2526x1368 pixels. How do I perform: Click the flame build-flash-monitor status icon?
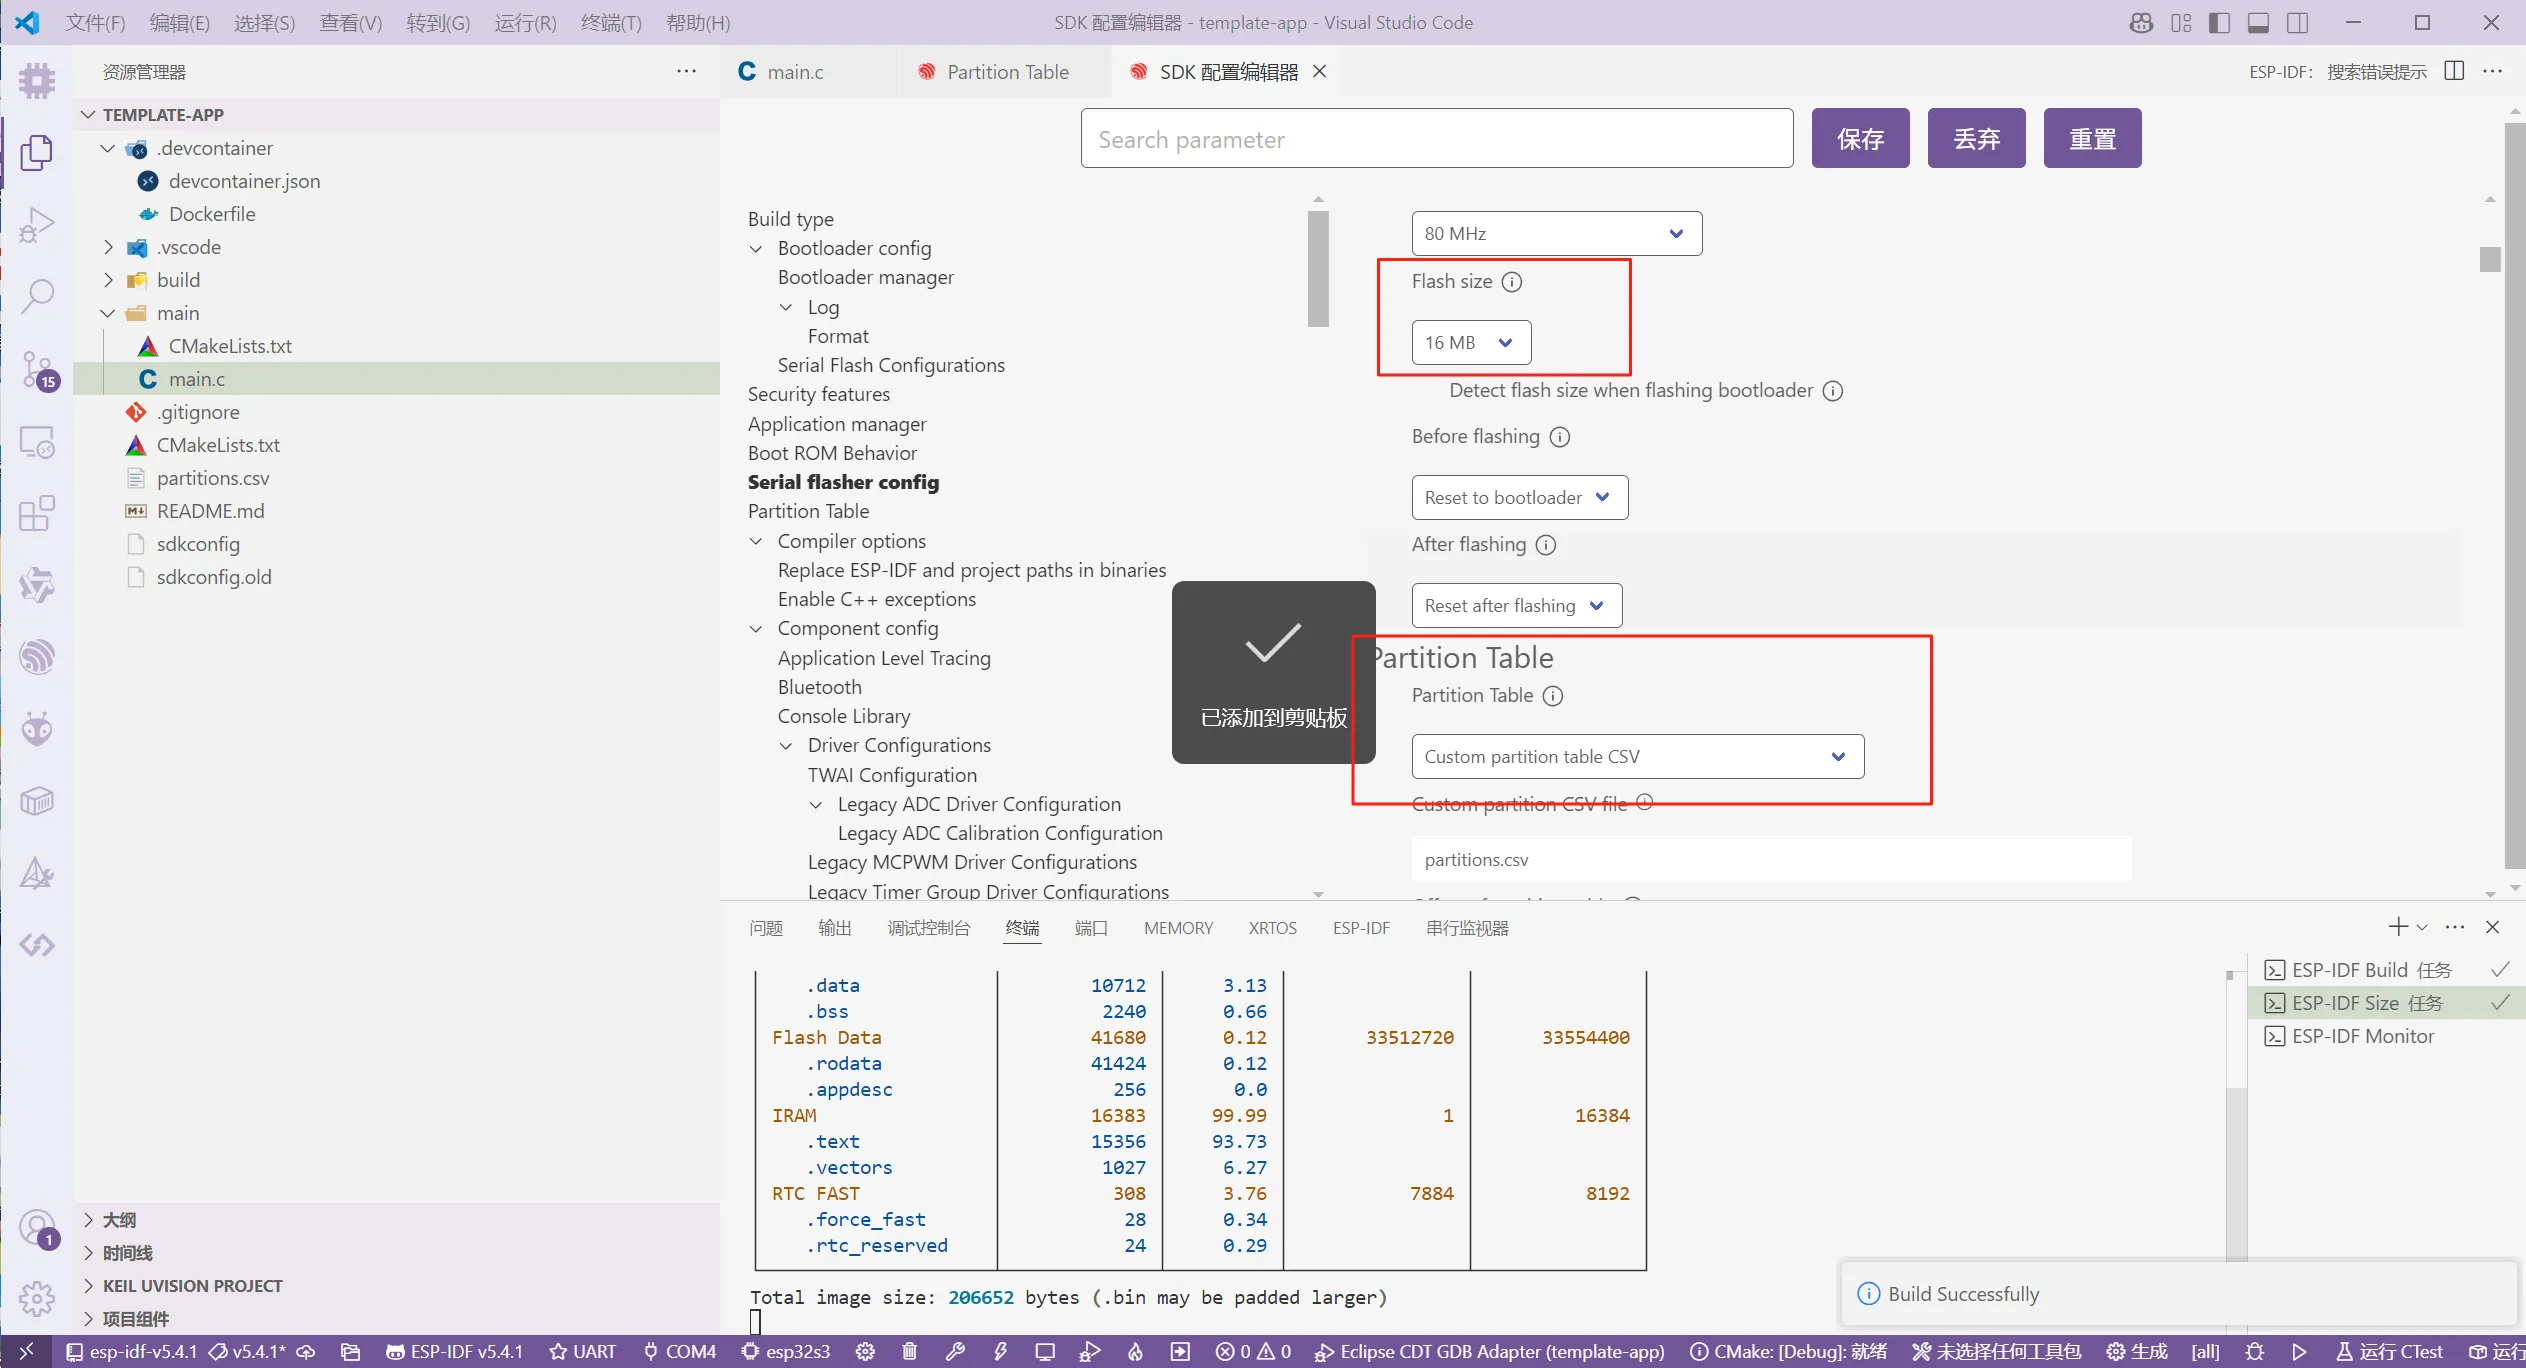[x=1135, y=1352]
